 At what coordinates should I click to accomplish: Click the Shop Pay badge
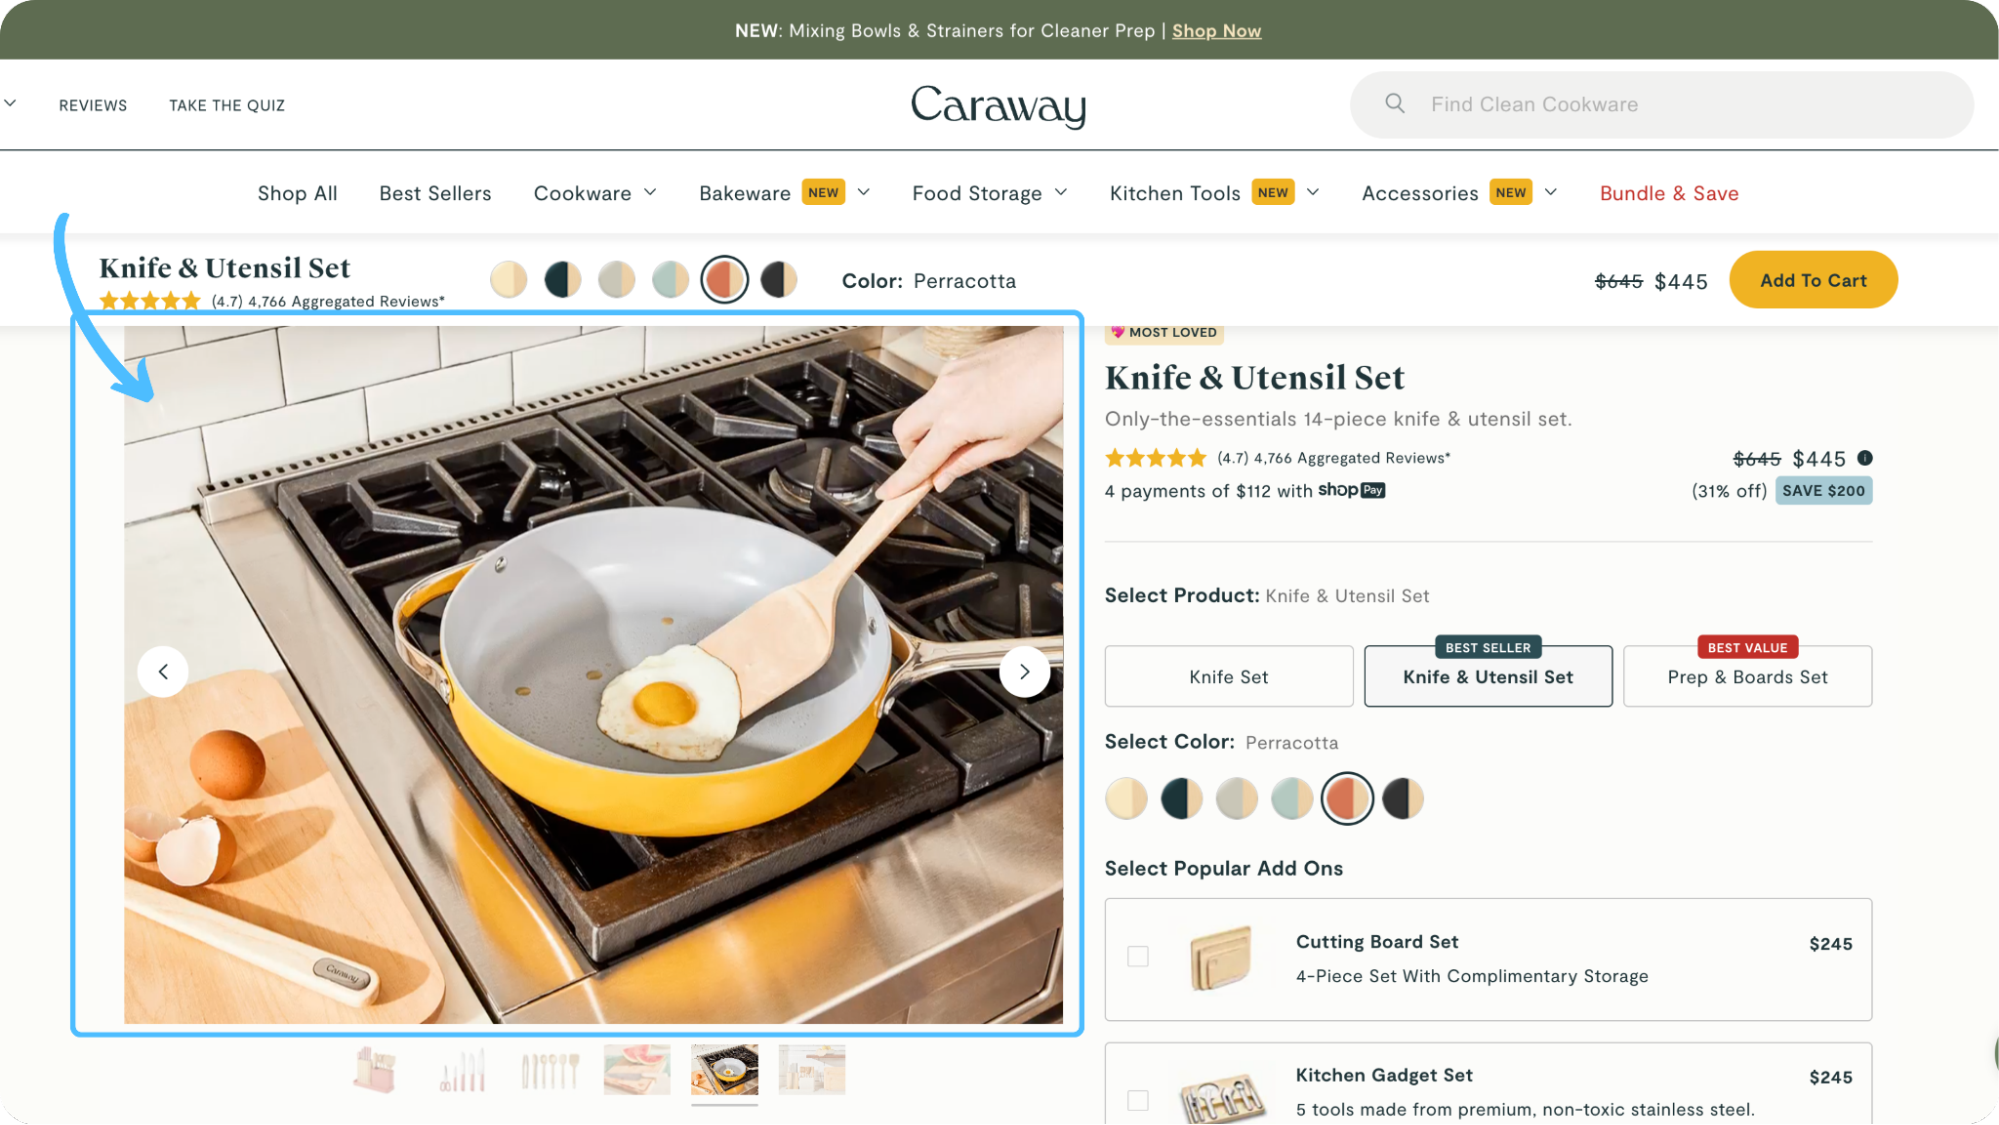click(1352, 490)
